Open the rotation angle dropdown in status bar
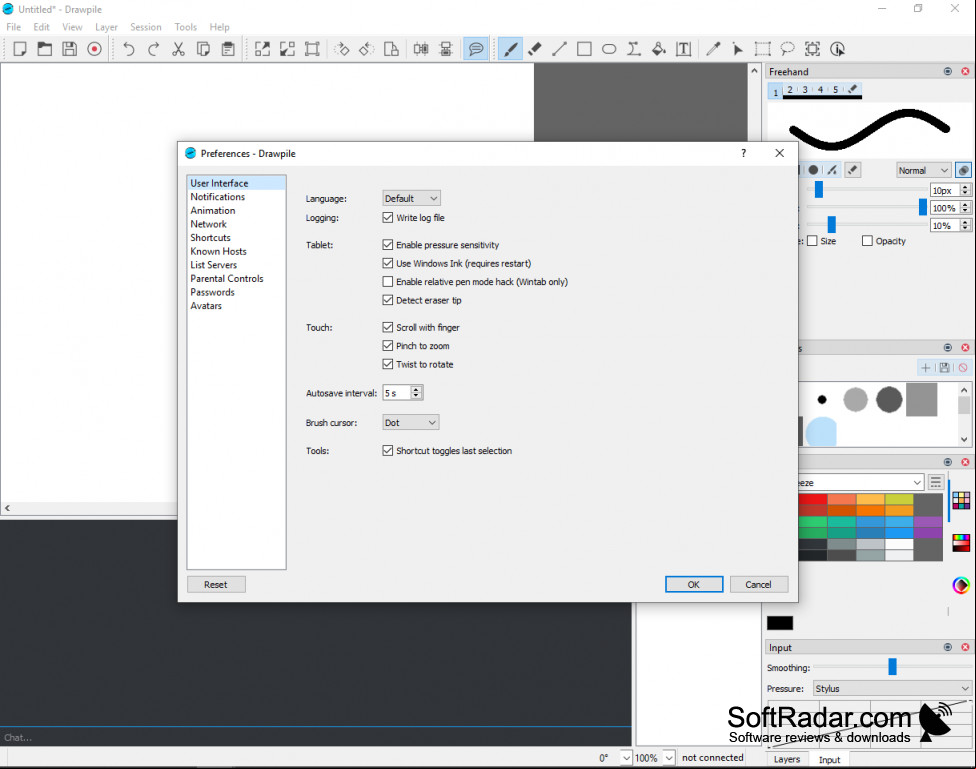Viewport: 976px width, 769px height. pyautogui.click(x=626, y=758)
